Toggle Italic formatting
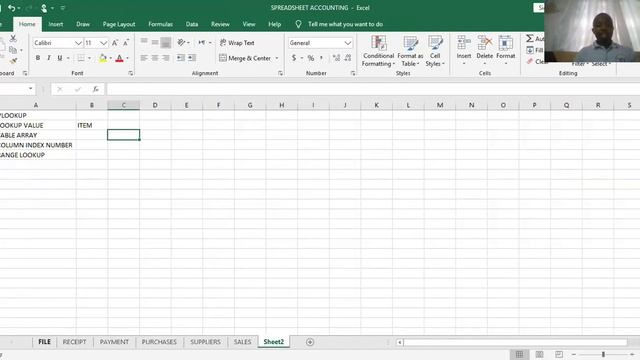The width and height of the screenshot is (640, 360). [x=49, y=58]
